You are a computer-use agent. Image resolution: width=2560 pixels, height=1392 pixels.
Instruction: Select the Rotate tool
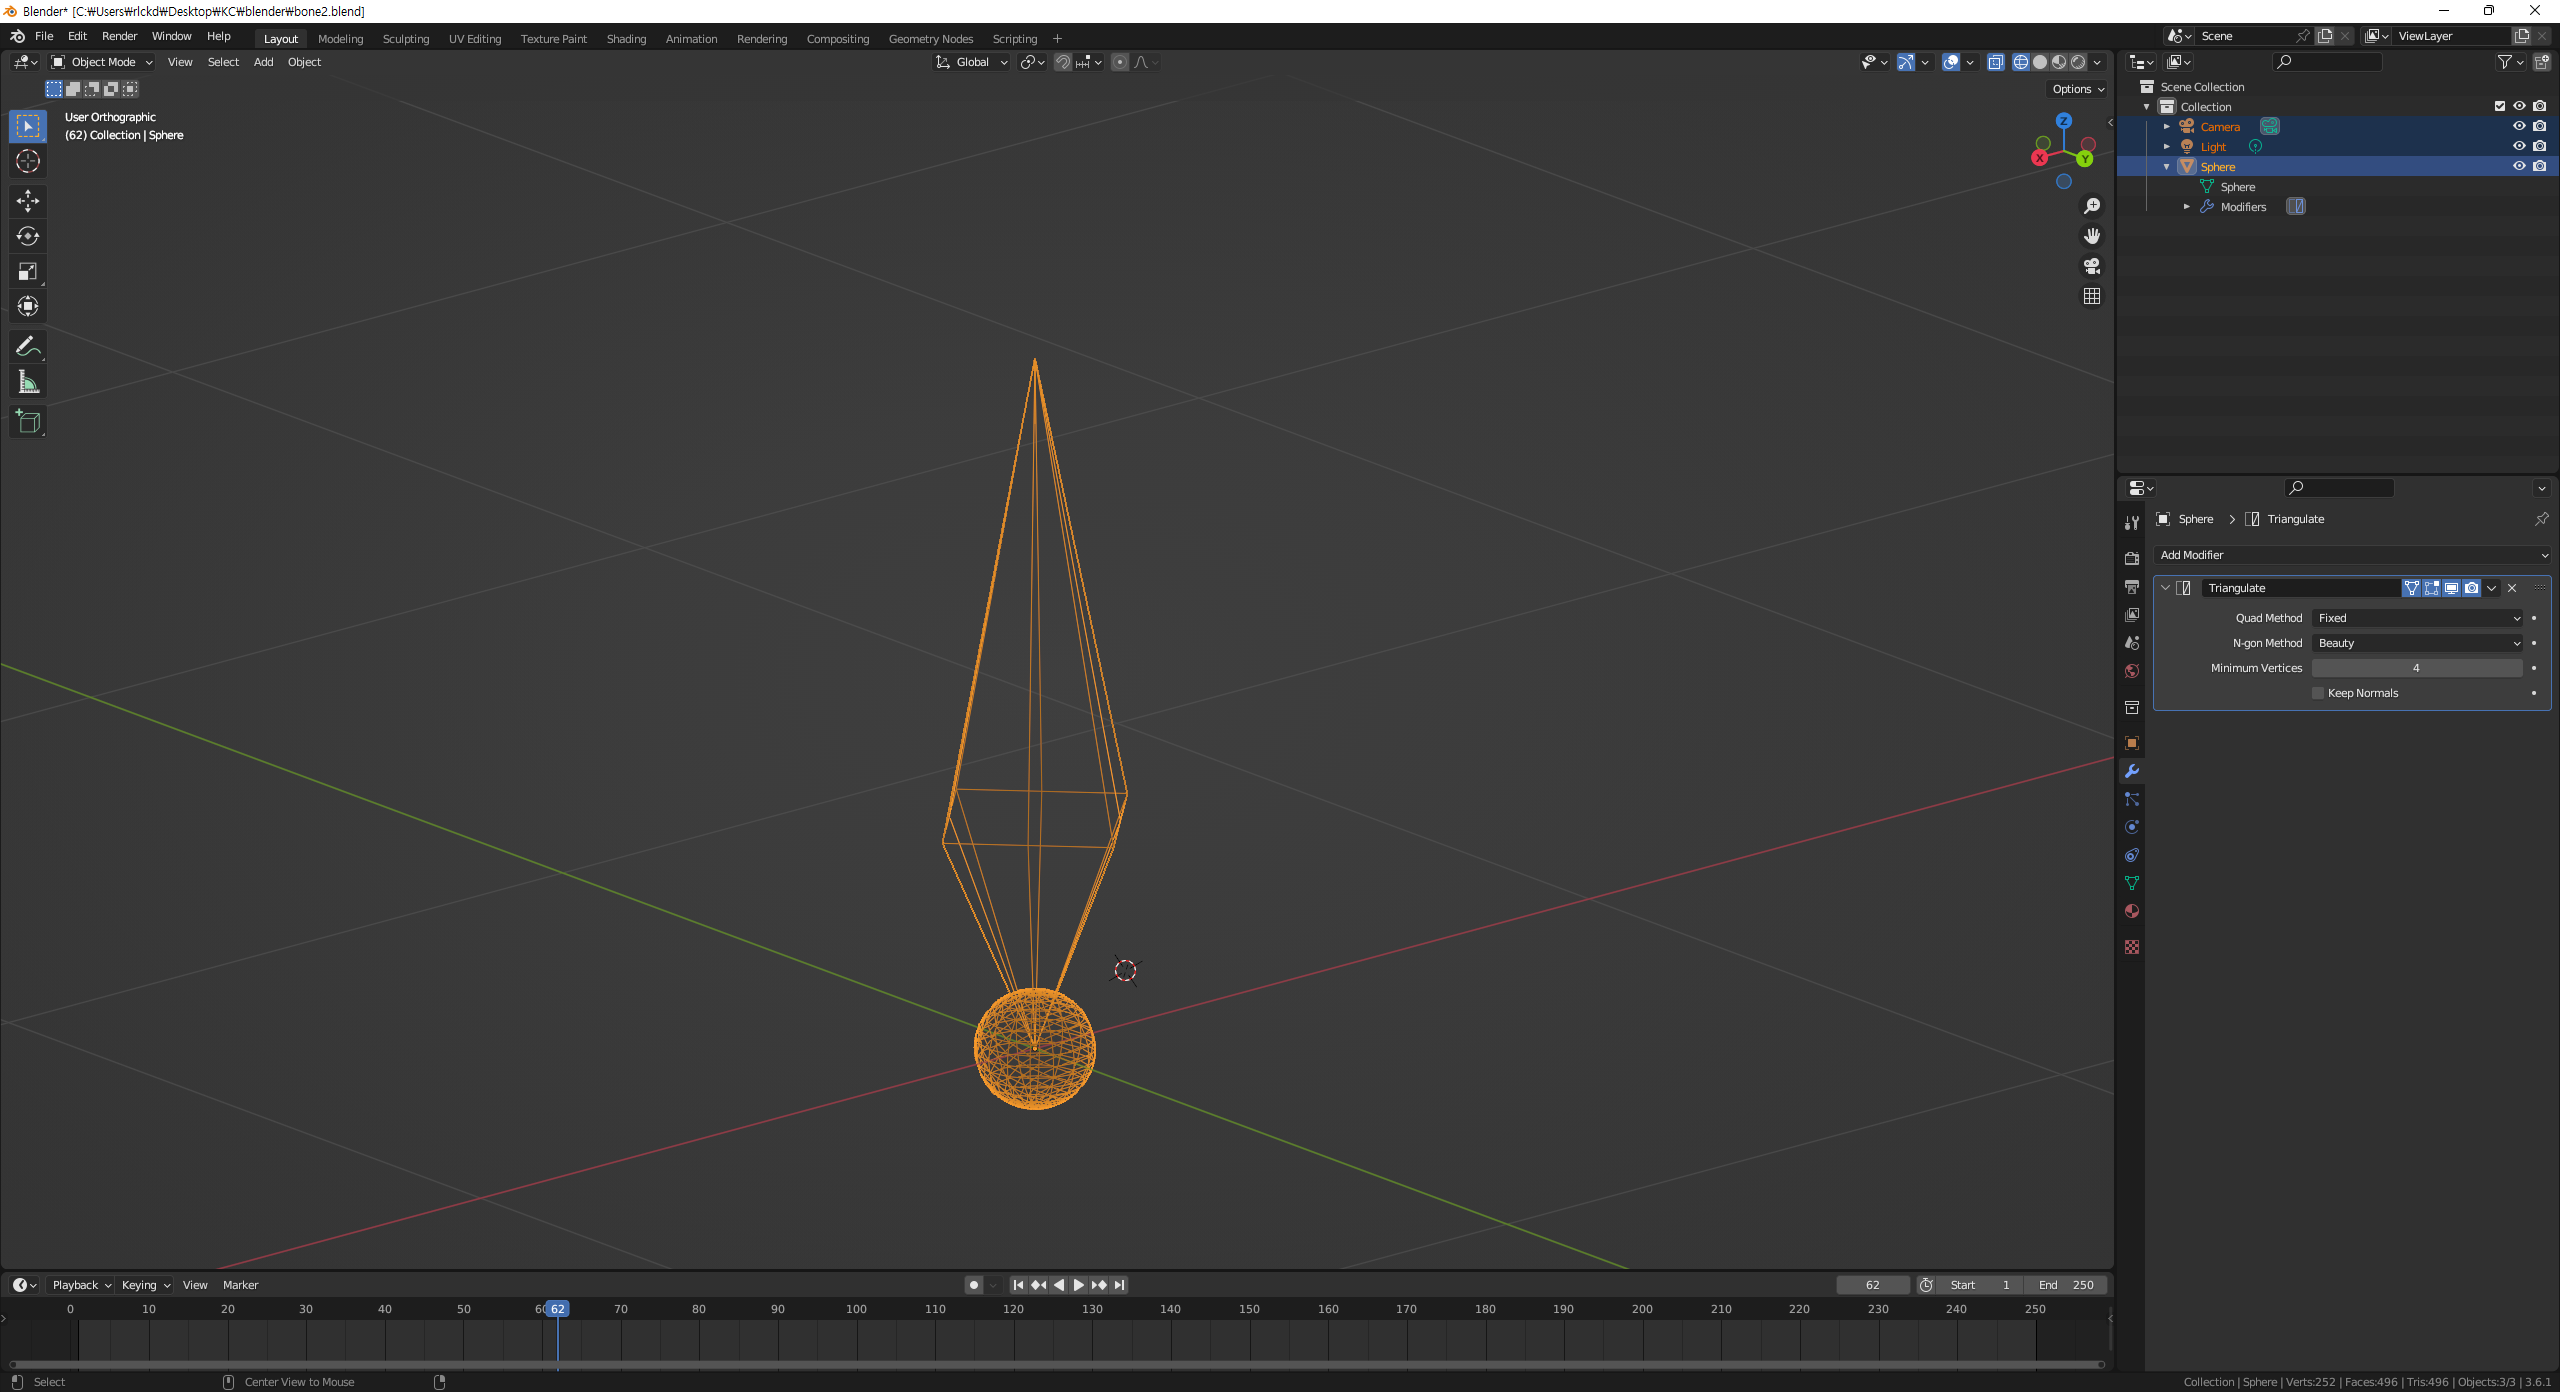28,236
